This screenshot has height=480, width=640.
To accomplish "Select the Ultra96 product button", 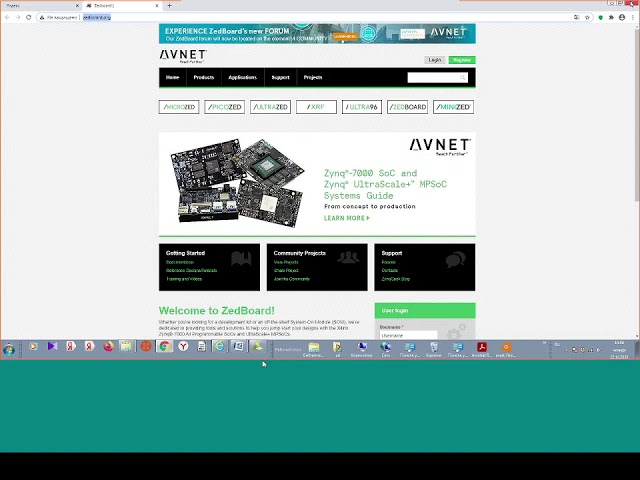I will pos(362,107).
